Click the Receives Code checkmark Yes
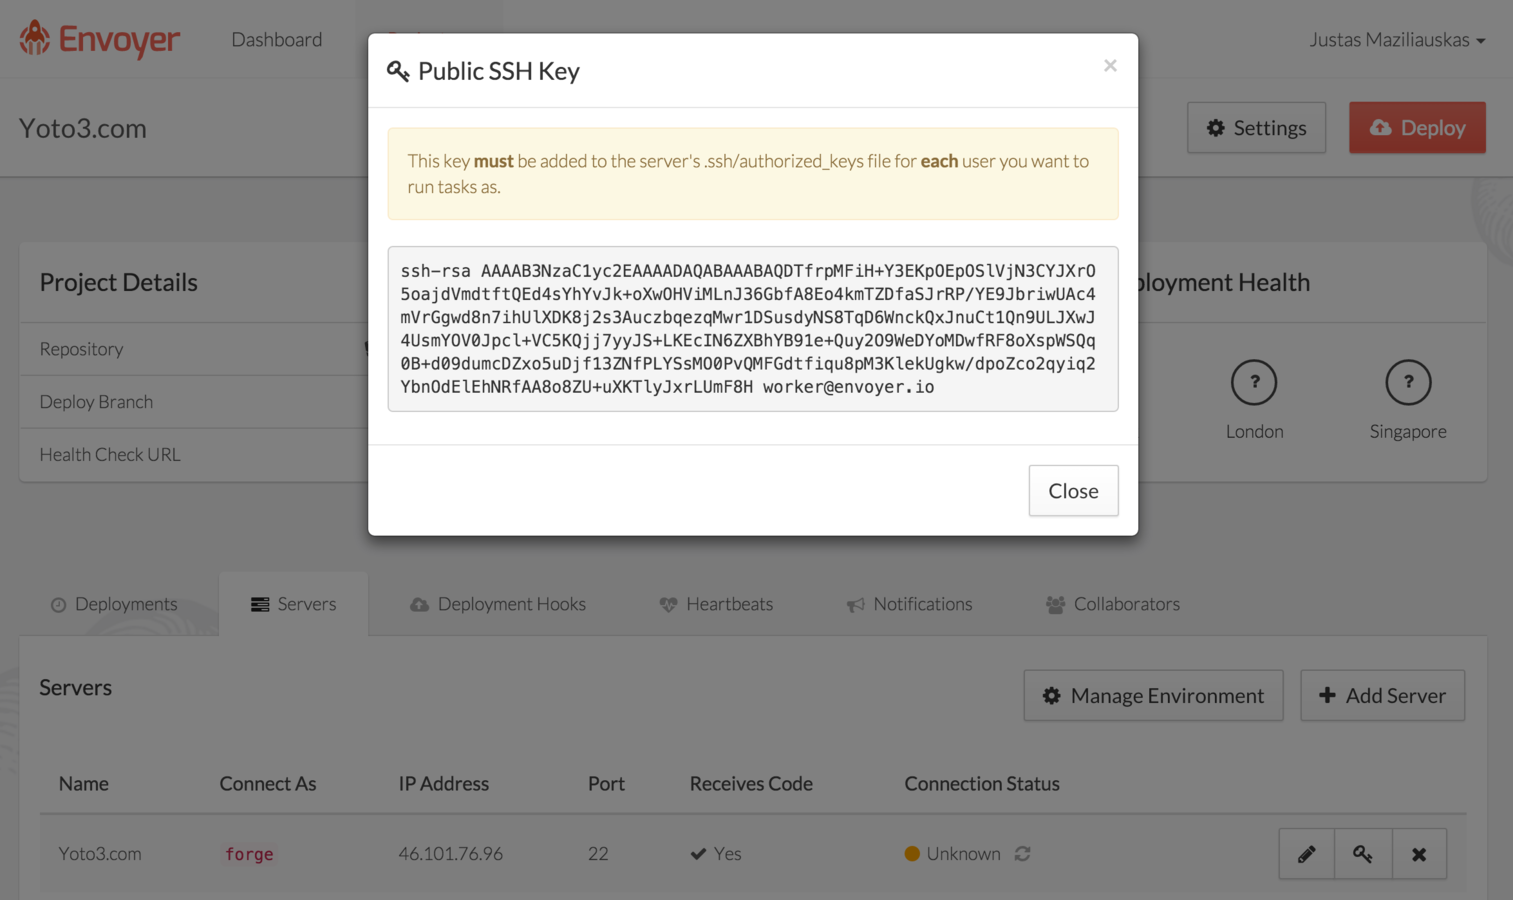This screenshot has height=900, width=1513. pyautogui.click(x=715, y=853)
